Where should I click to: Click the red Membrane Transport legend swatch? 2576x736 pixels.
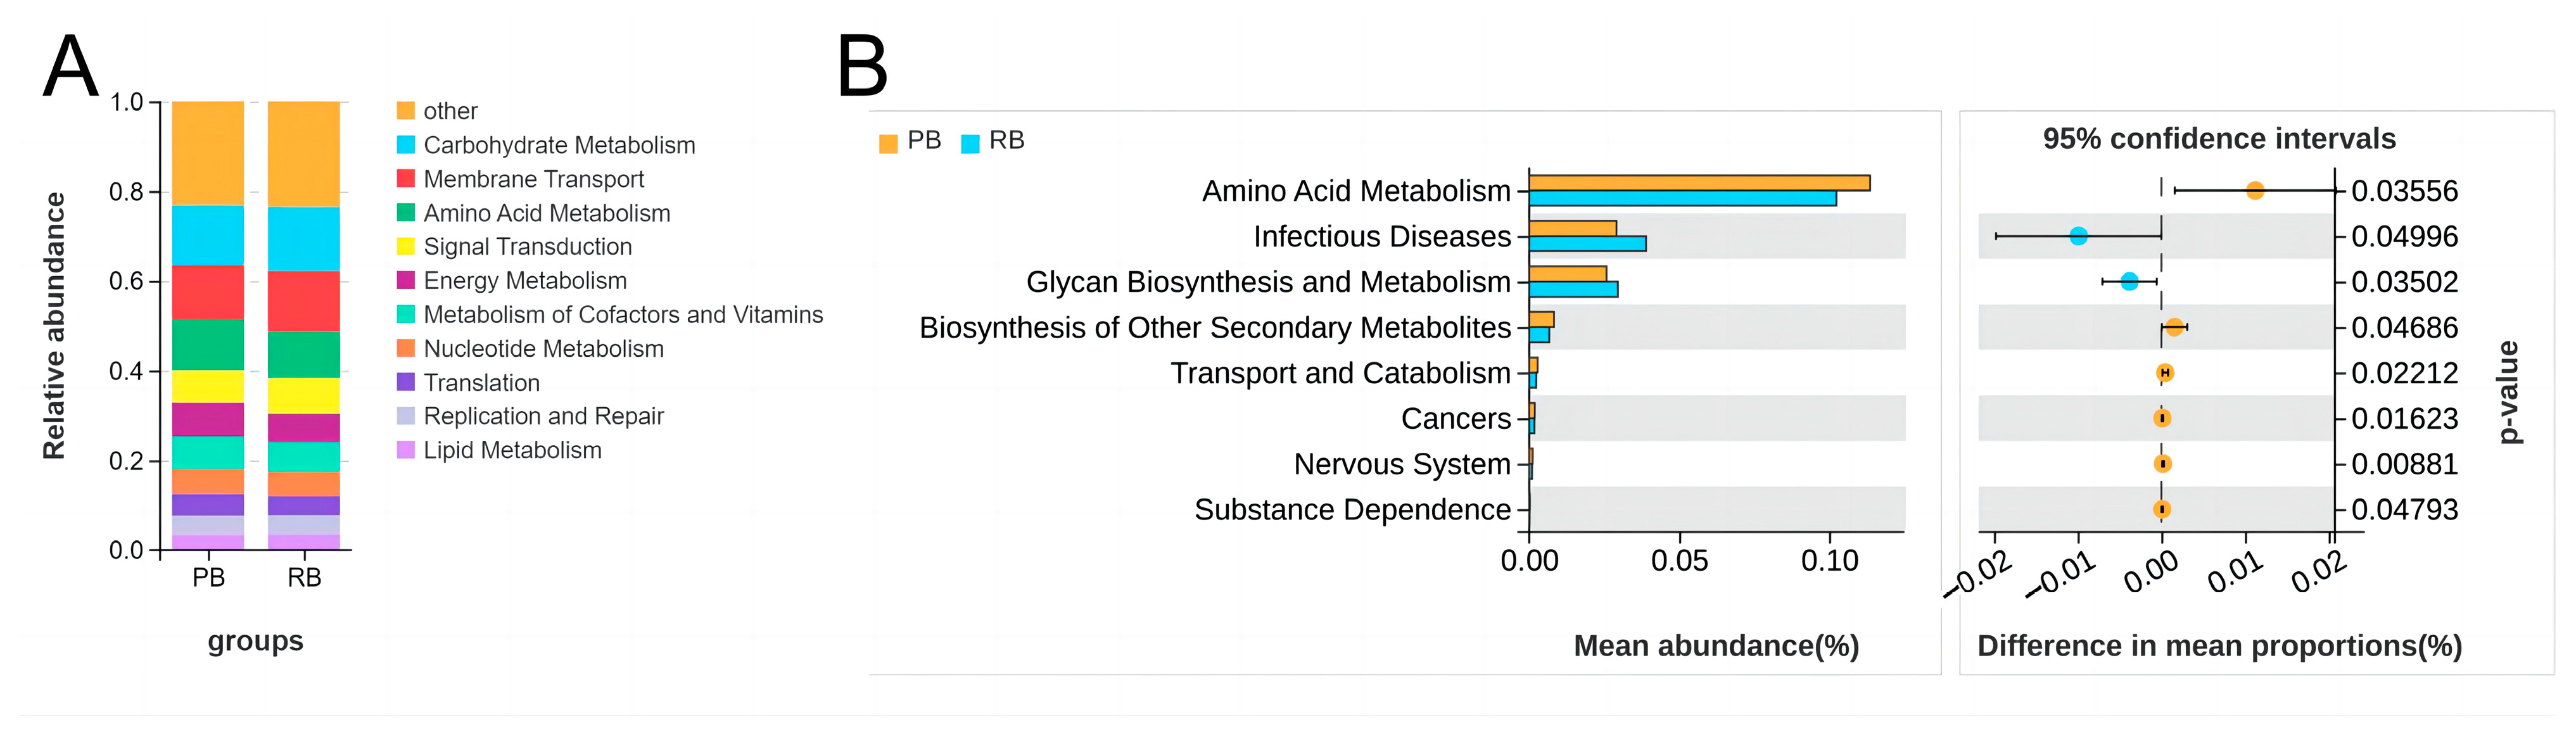[x=405, y=178]
